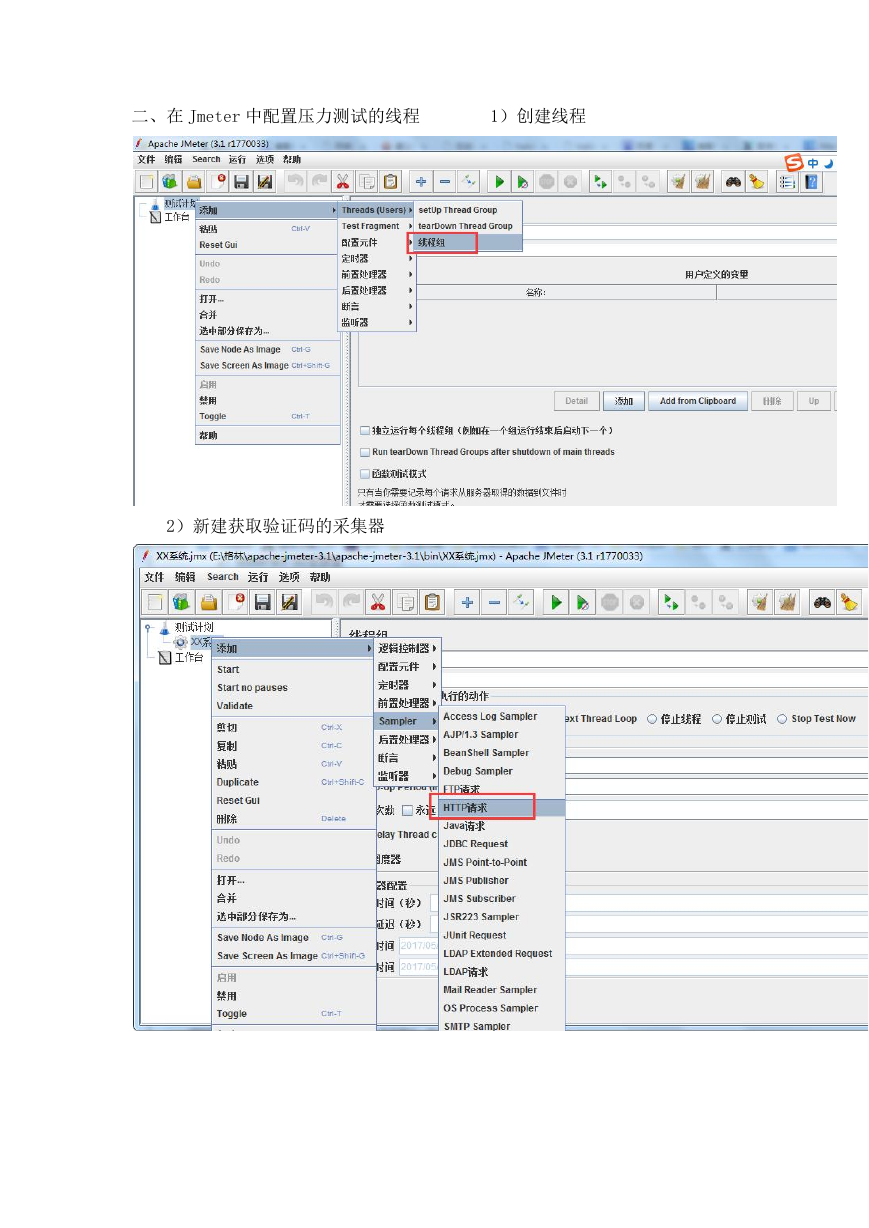Open 添加 submenu in lower context menu
This screenshot has width=869, height=1228.
point(293,648)
